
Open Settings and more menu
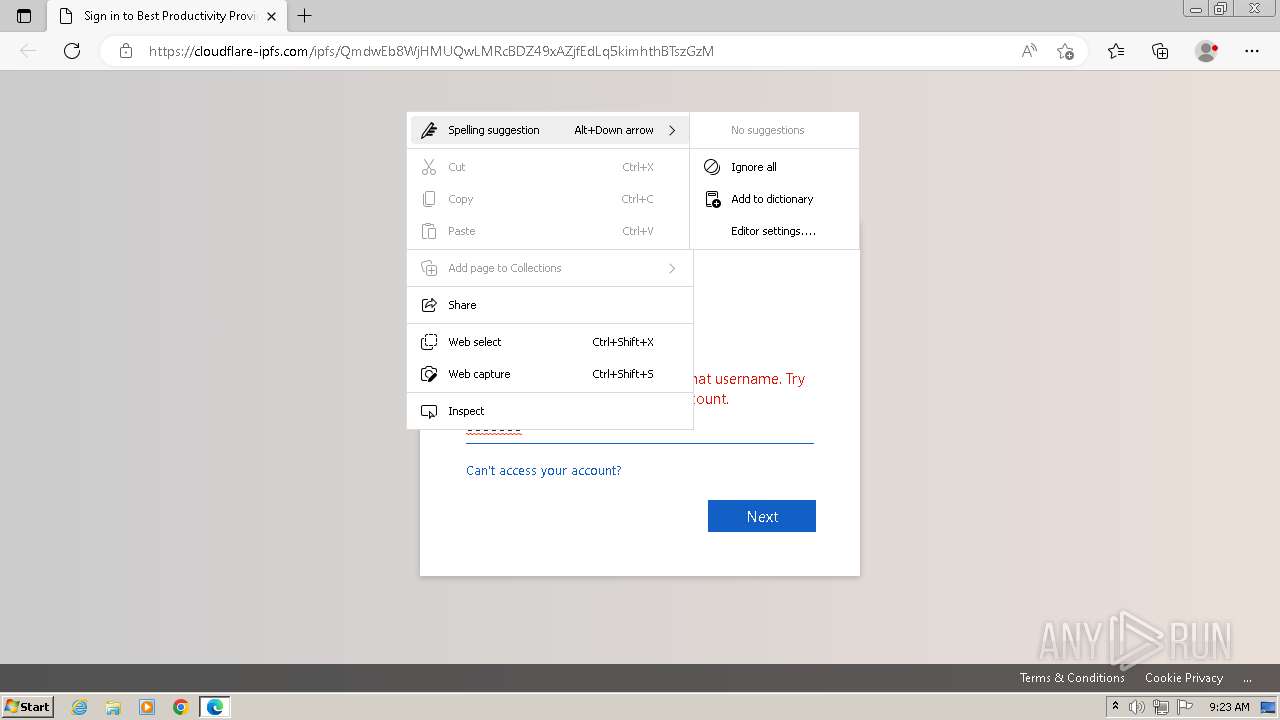[x=1252, y=51]
